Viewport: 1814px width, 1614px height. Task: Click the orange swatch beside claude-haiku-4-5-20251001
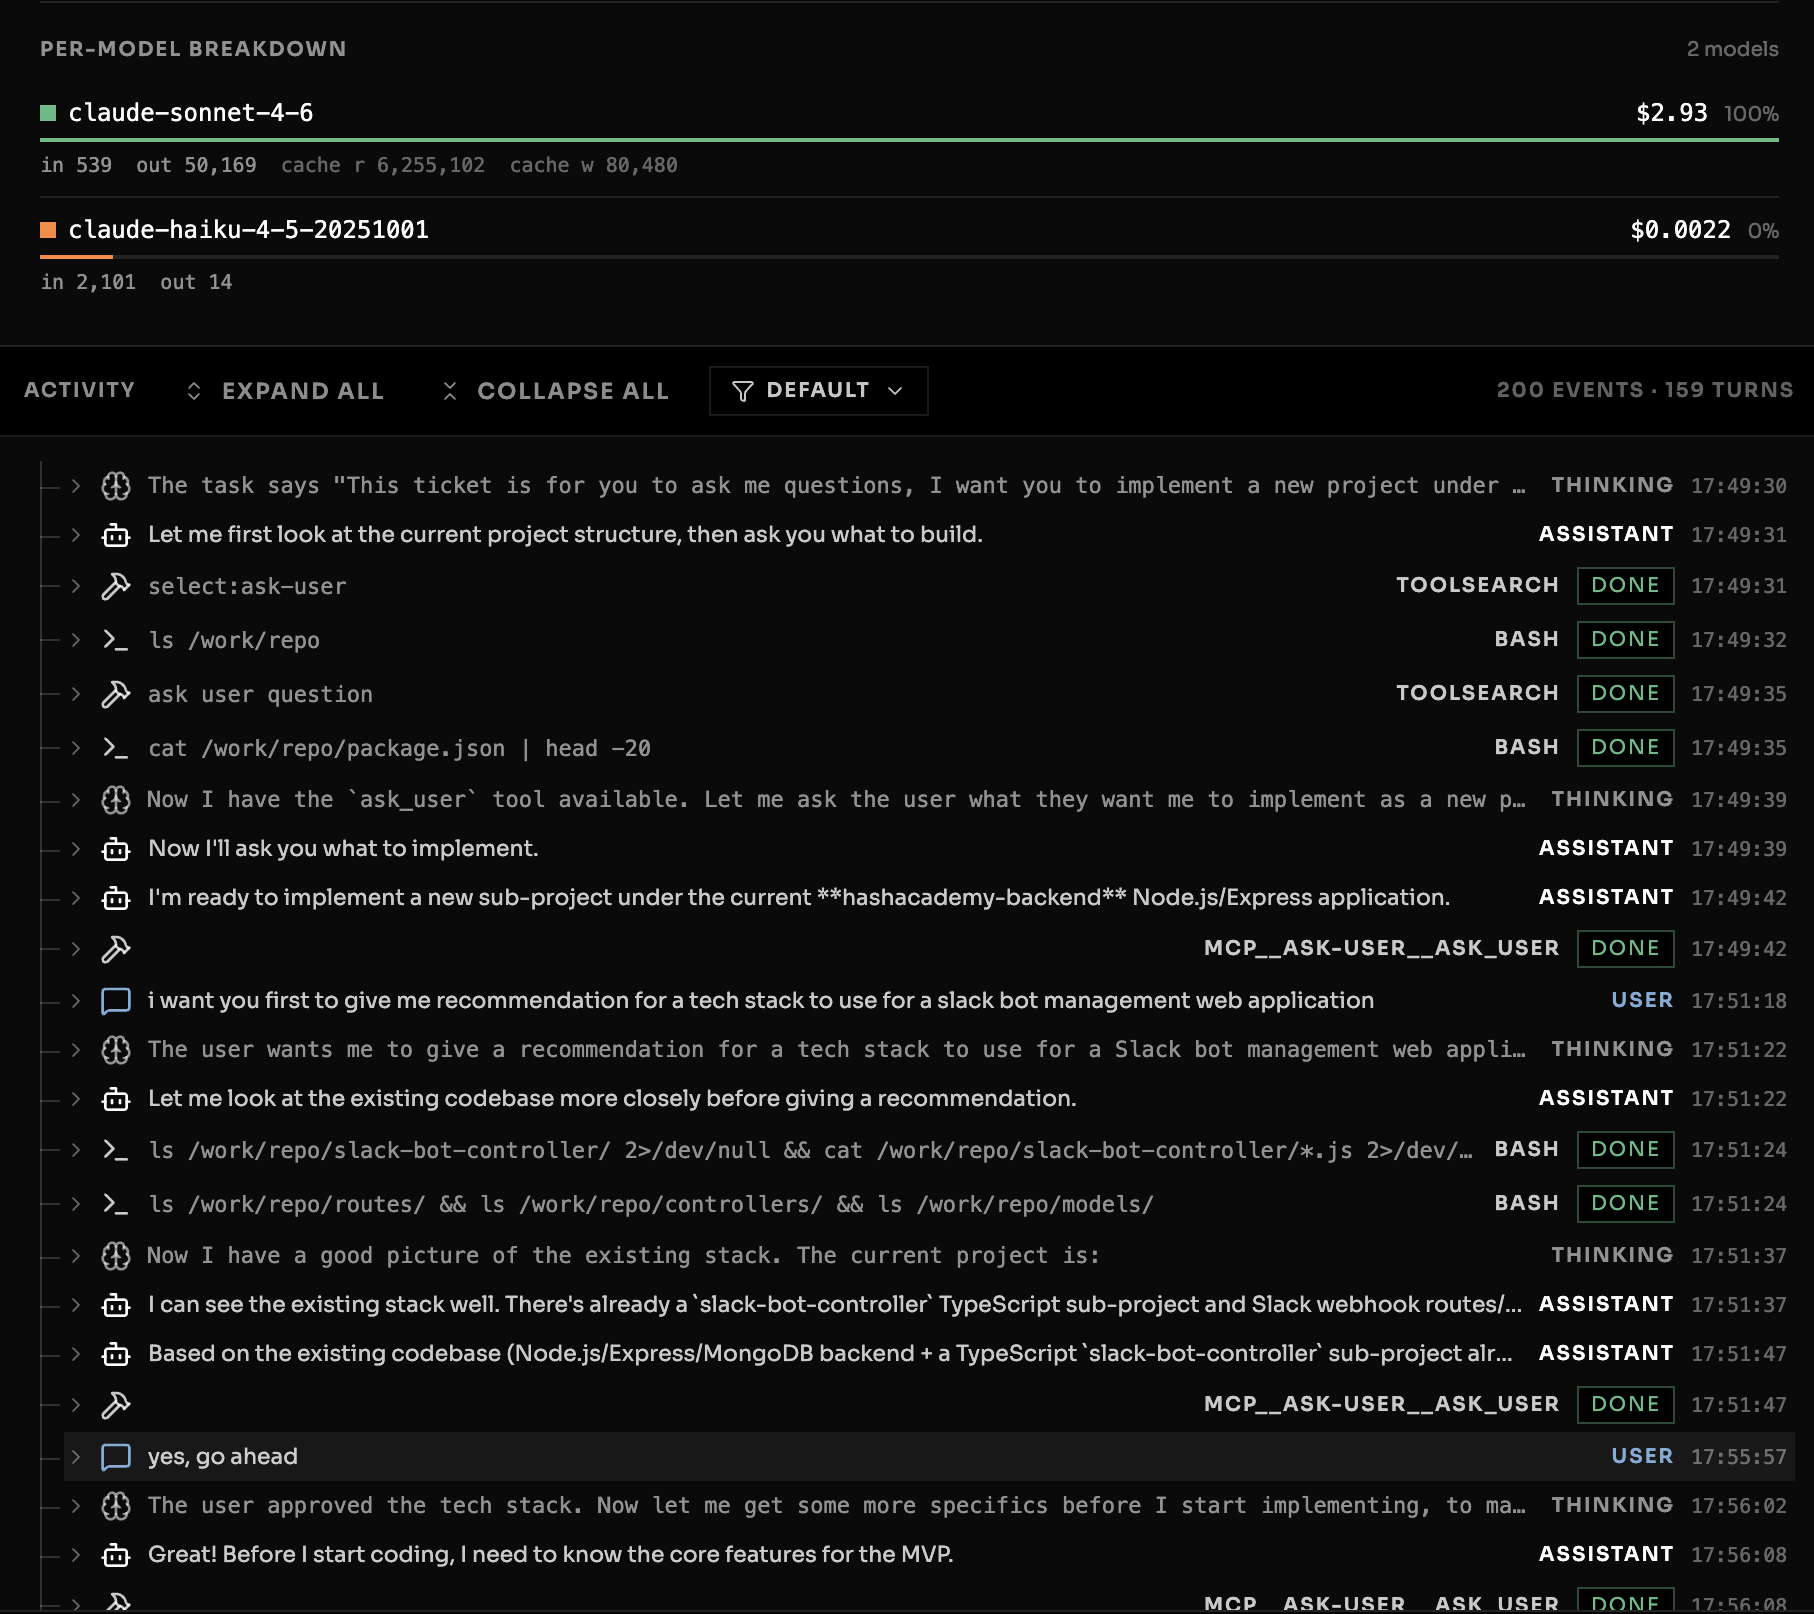[x=48, y=230]
